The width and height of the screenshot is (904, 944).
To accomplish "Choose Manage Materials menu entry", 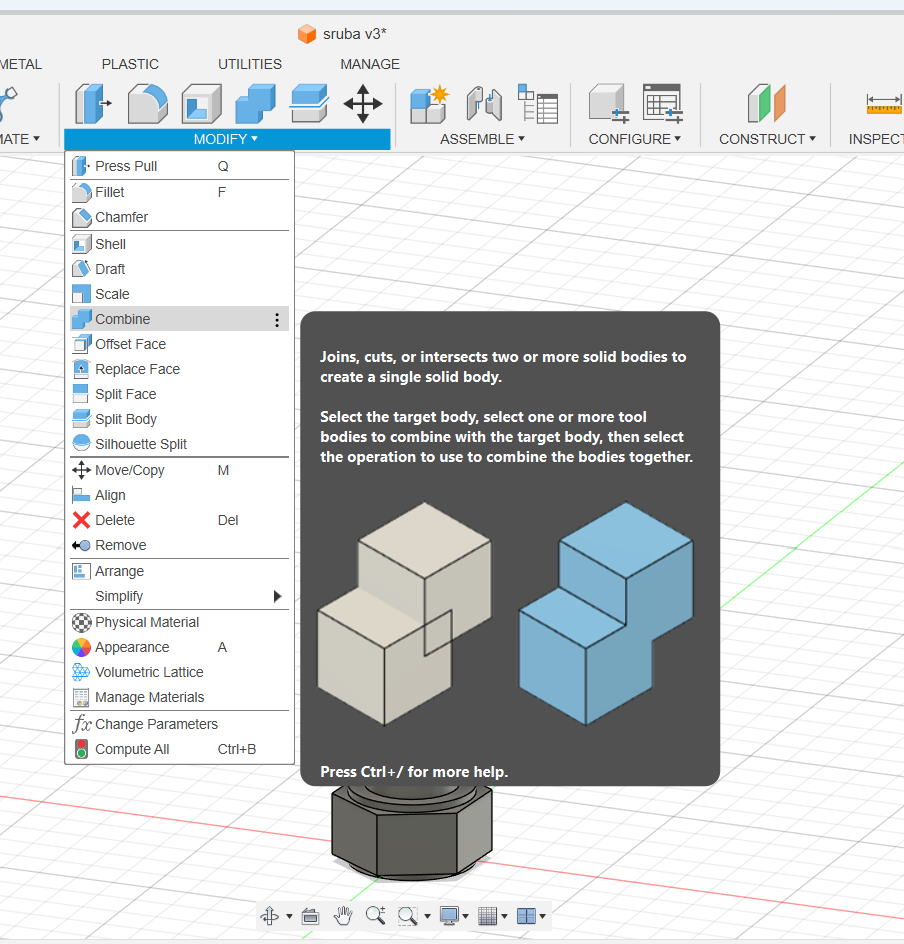I will [x=179, y=697].
